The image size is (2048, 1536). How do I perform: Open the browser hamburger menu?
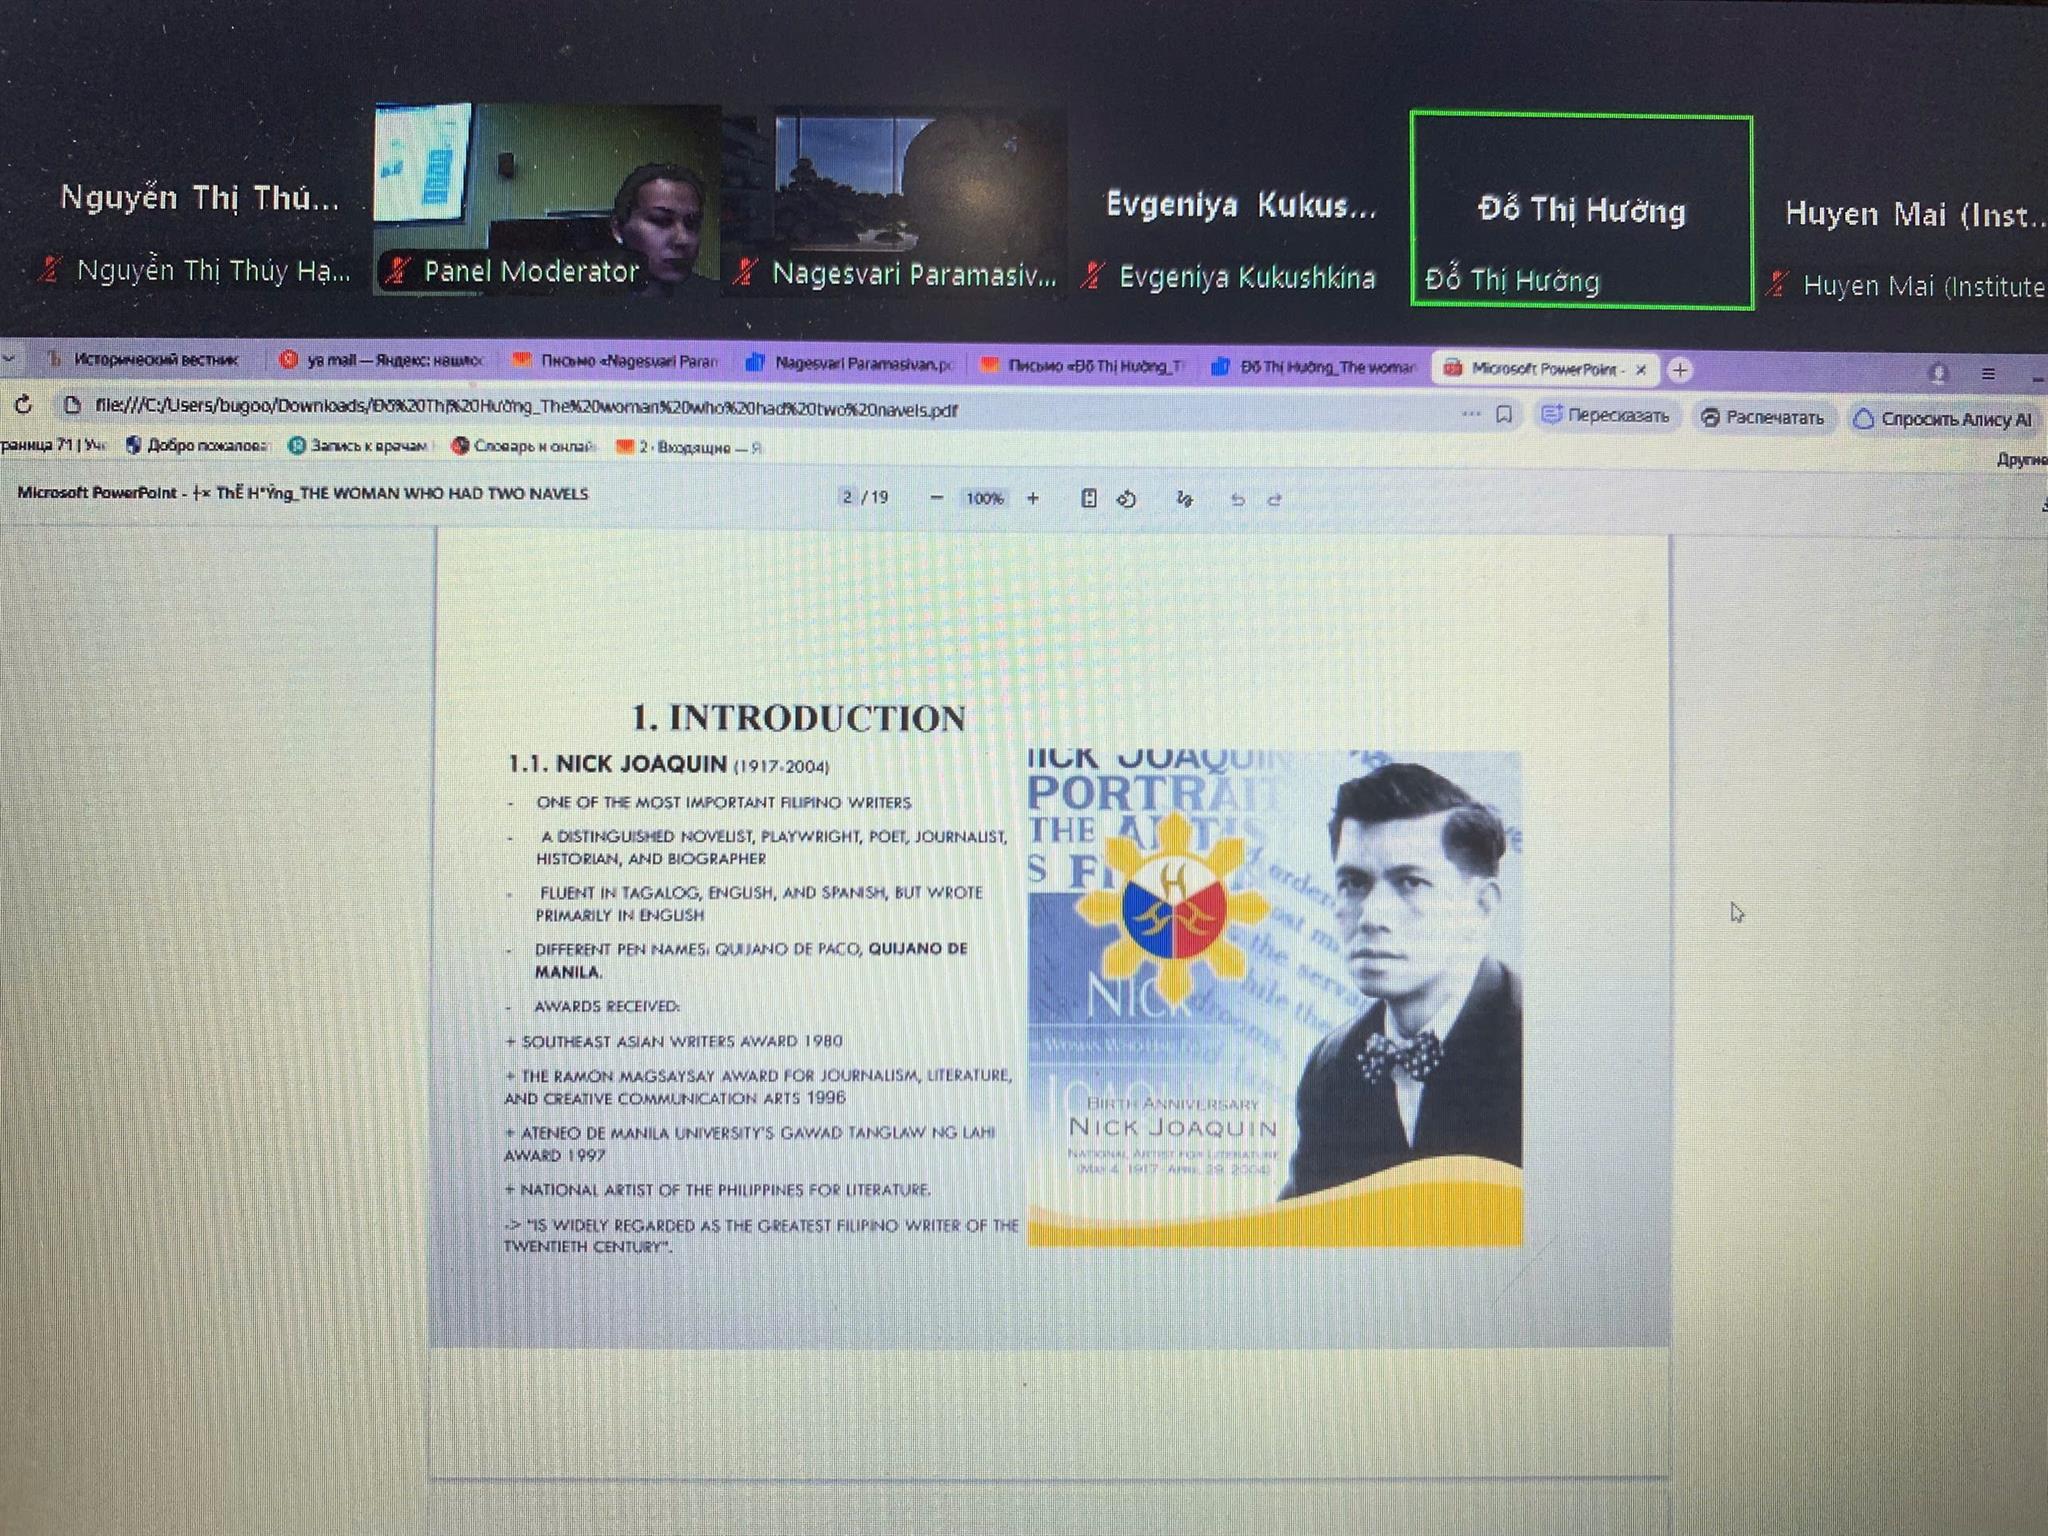point(1988,374)
